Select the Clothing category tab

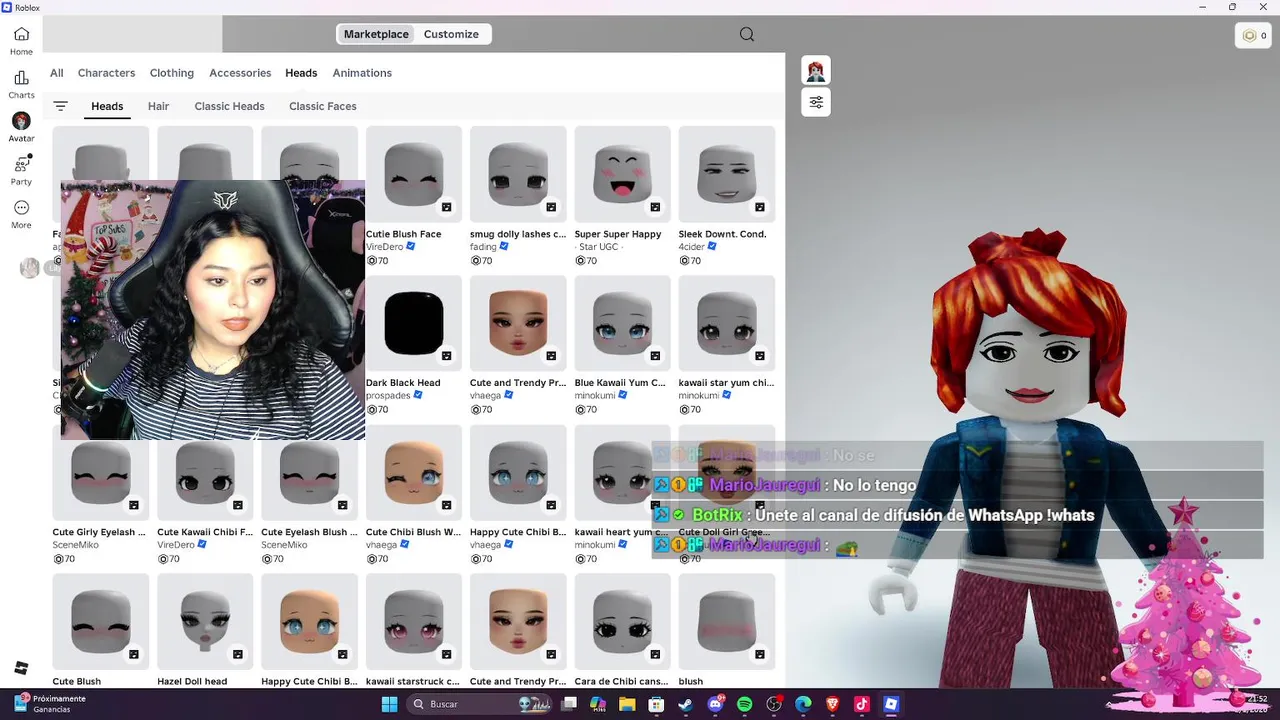tap(172, 73)
